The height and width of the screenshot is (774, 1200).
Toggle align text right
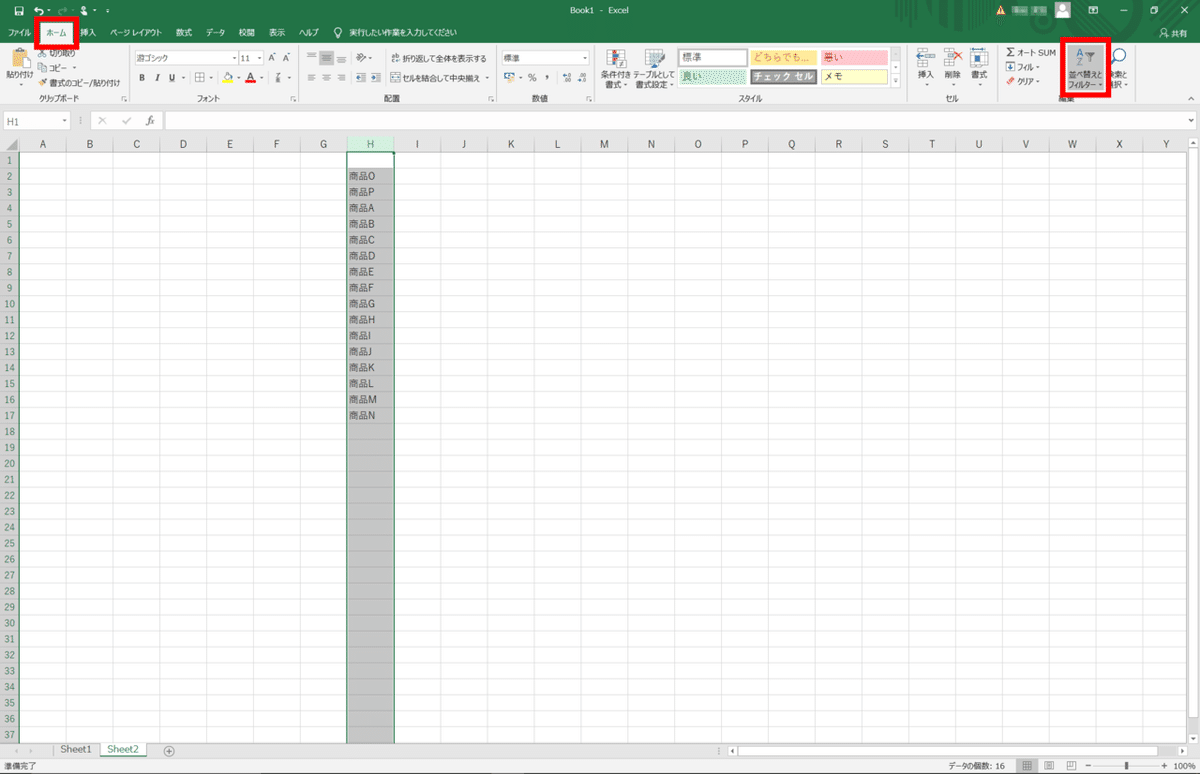(x=339, y=77)
